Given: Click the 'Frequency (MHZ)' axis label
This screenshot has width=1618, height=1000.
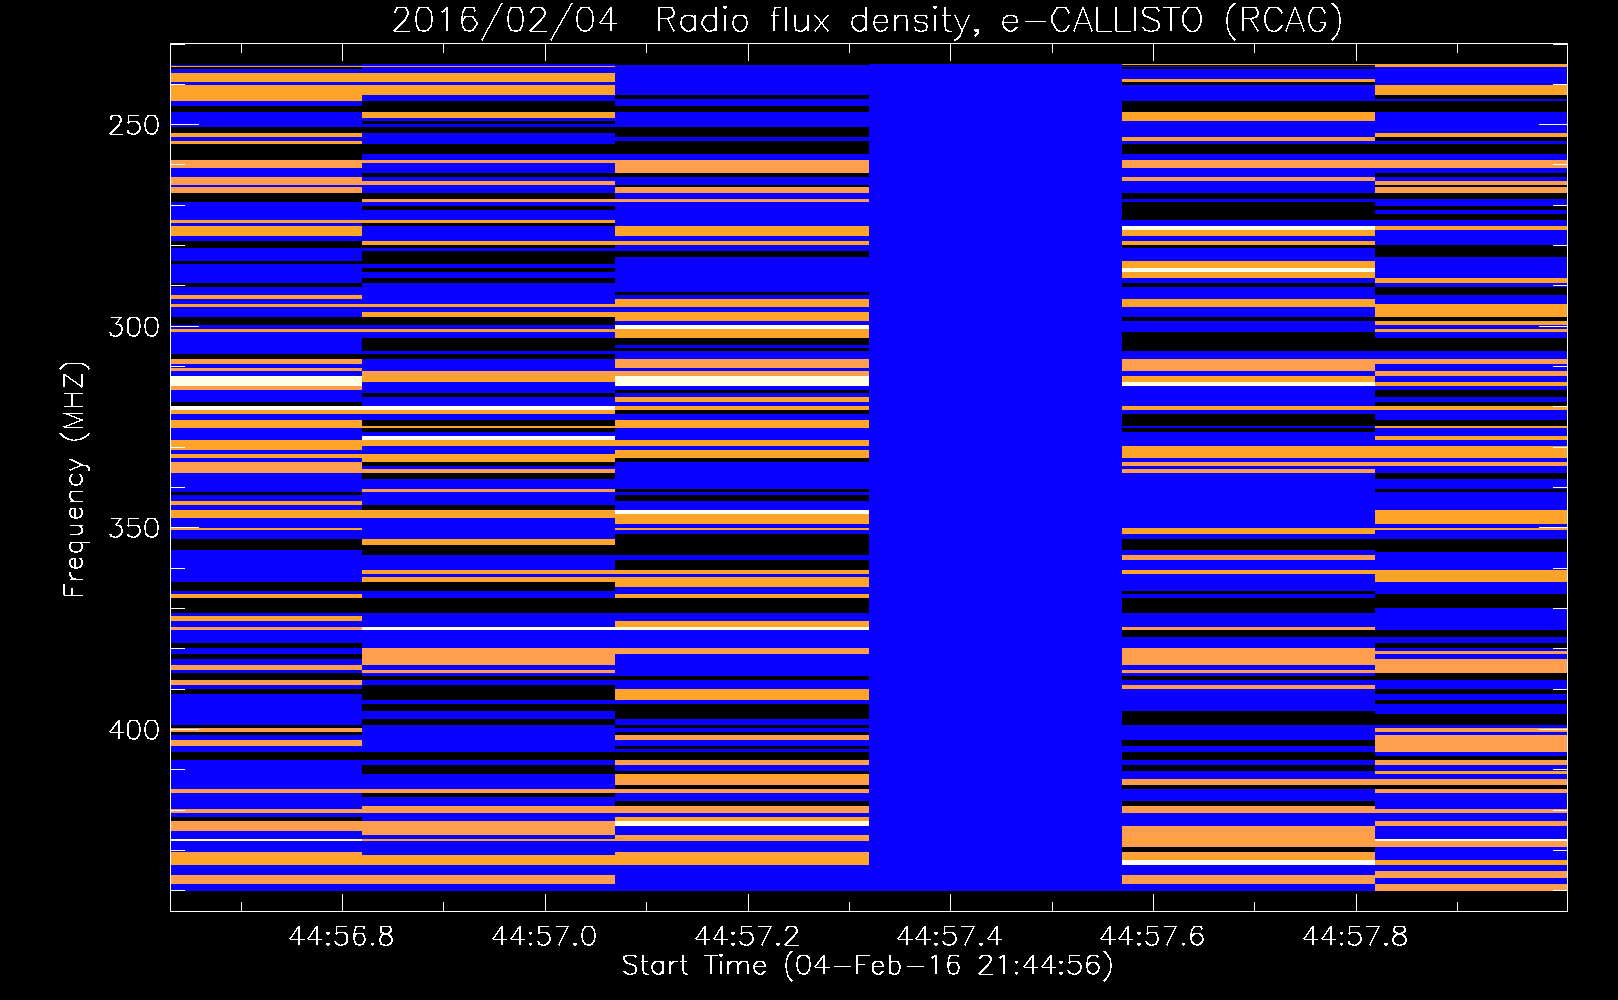Looking at the screenshot, I should pyautogui.click(x=75, y=479).
